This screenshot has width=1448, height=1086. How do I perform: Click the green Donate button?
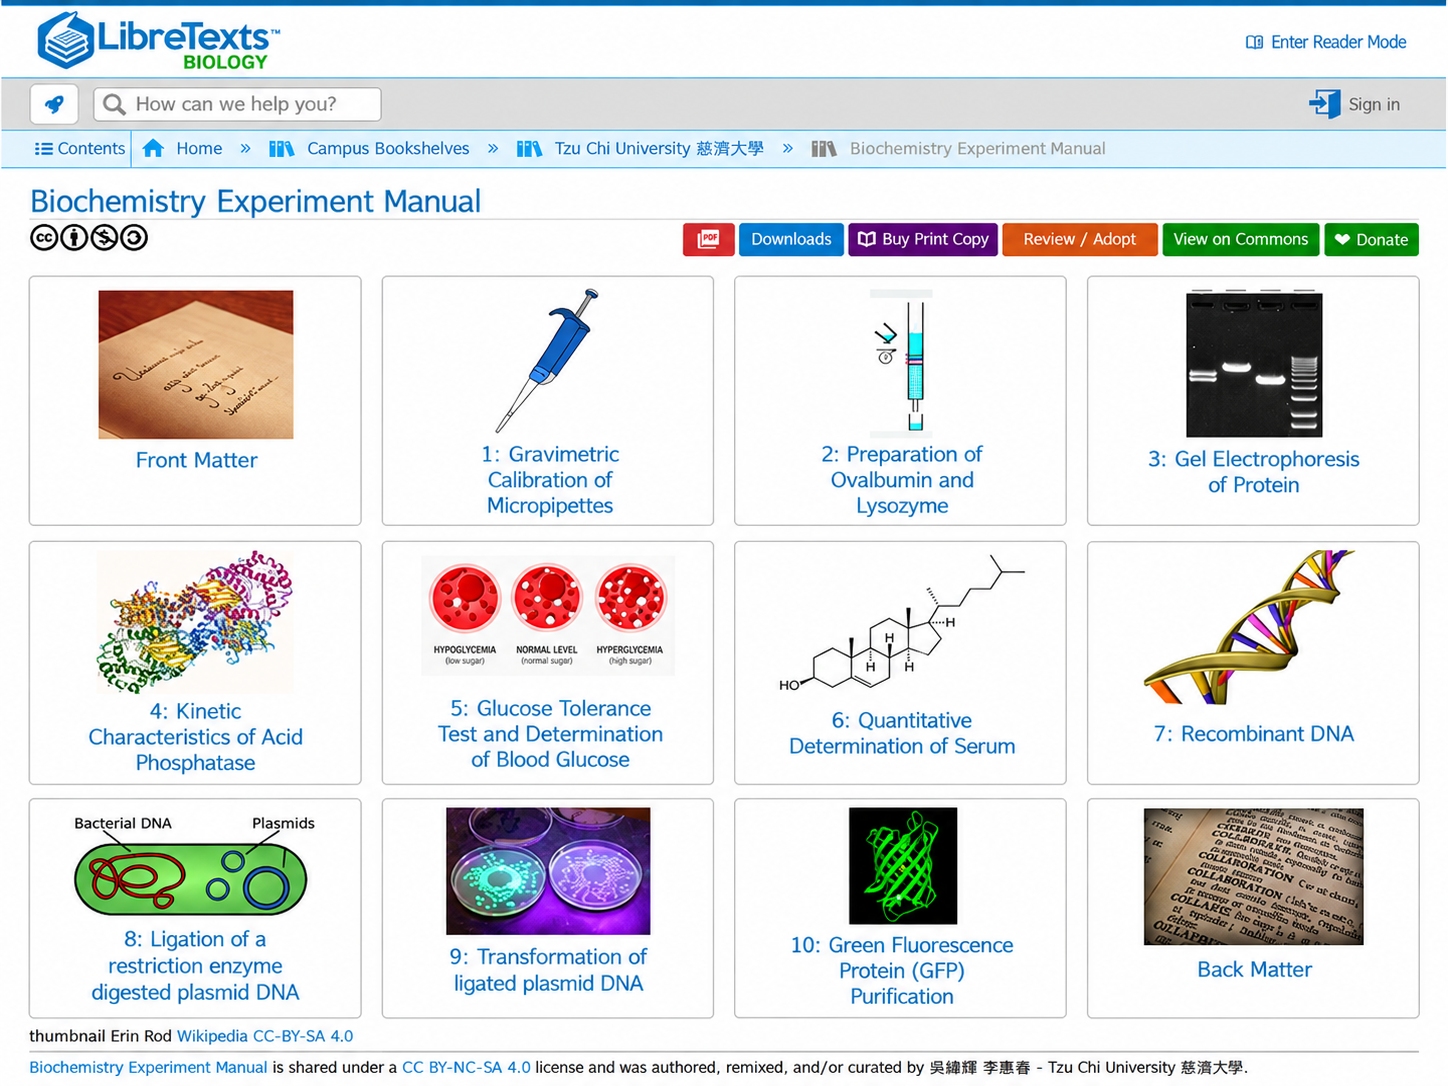click(1371, 239)
